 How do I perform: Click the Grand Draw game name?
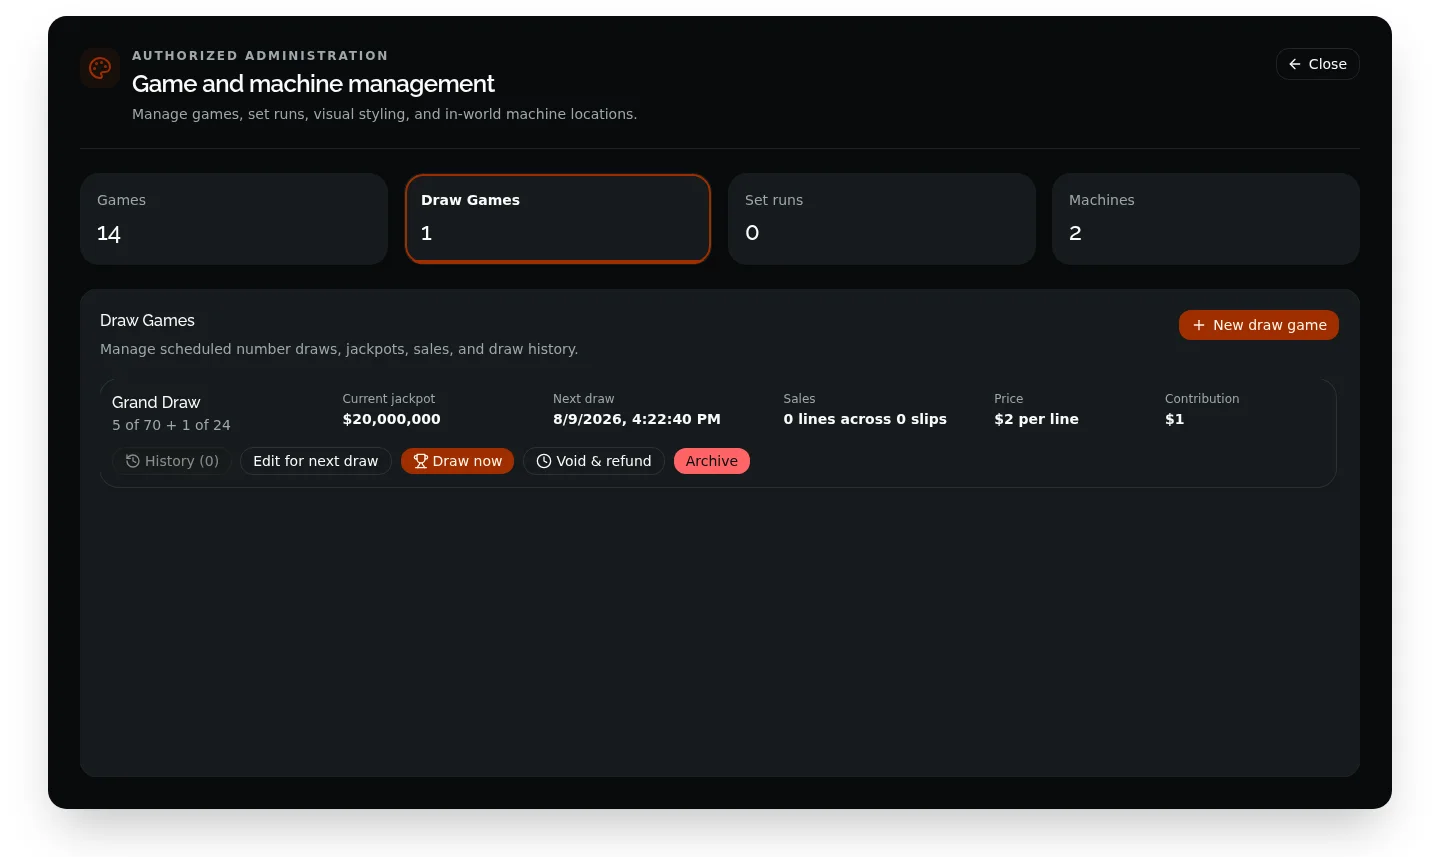156,402
